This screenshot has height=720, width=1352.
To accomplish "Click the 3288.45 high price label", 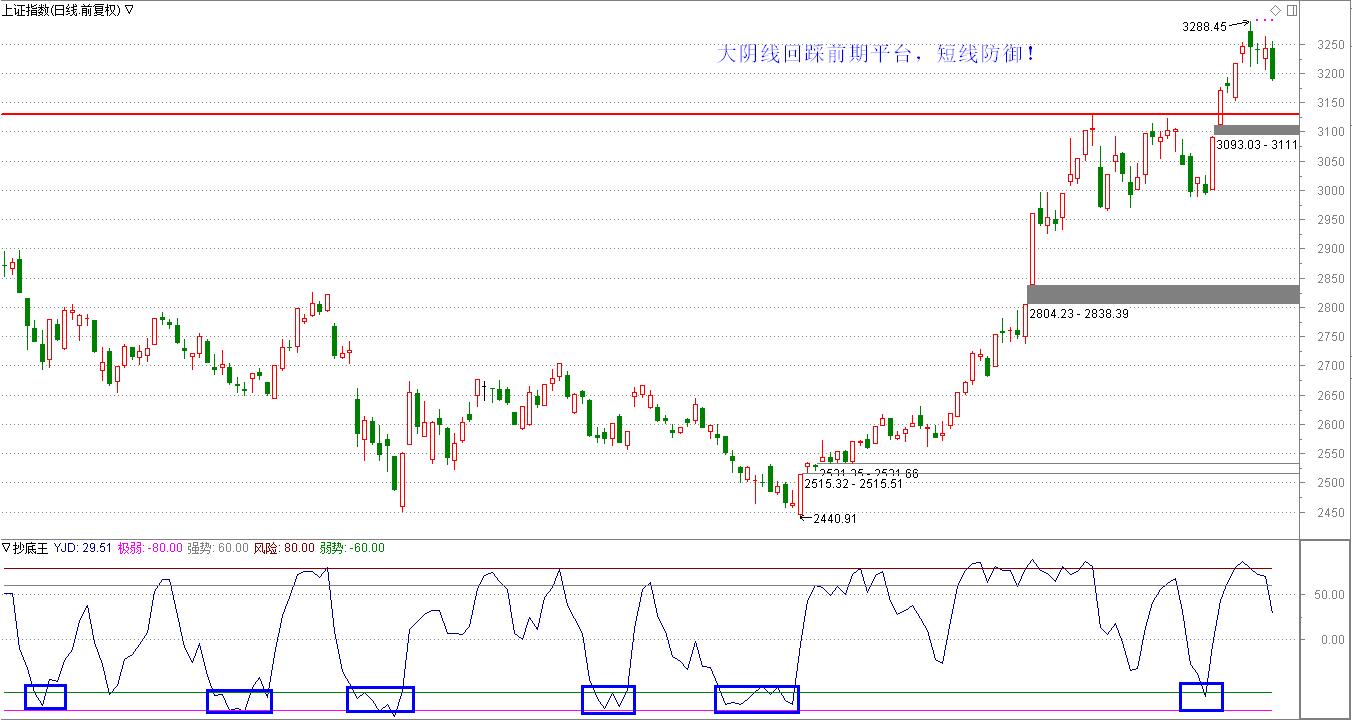I will click(x=1203, y=27).
